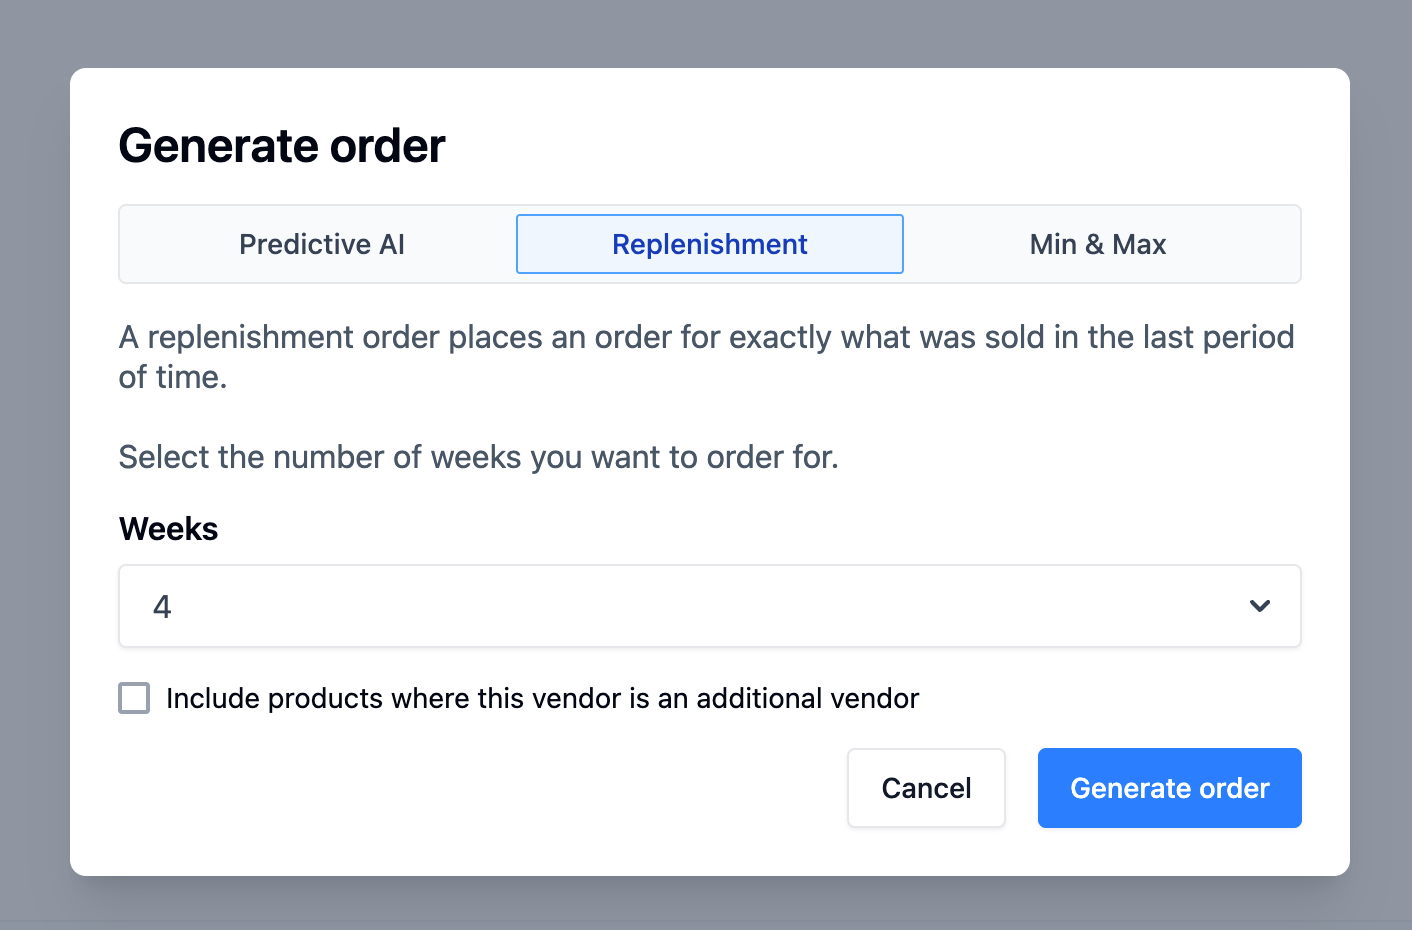The image size is (1412, 930).
Task: Click the dimmed backdrop above the dialog
Action: pyautogui.click(x=706, y=32)
